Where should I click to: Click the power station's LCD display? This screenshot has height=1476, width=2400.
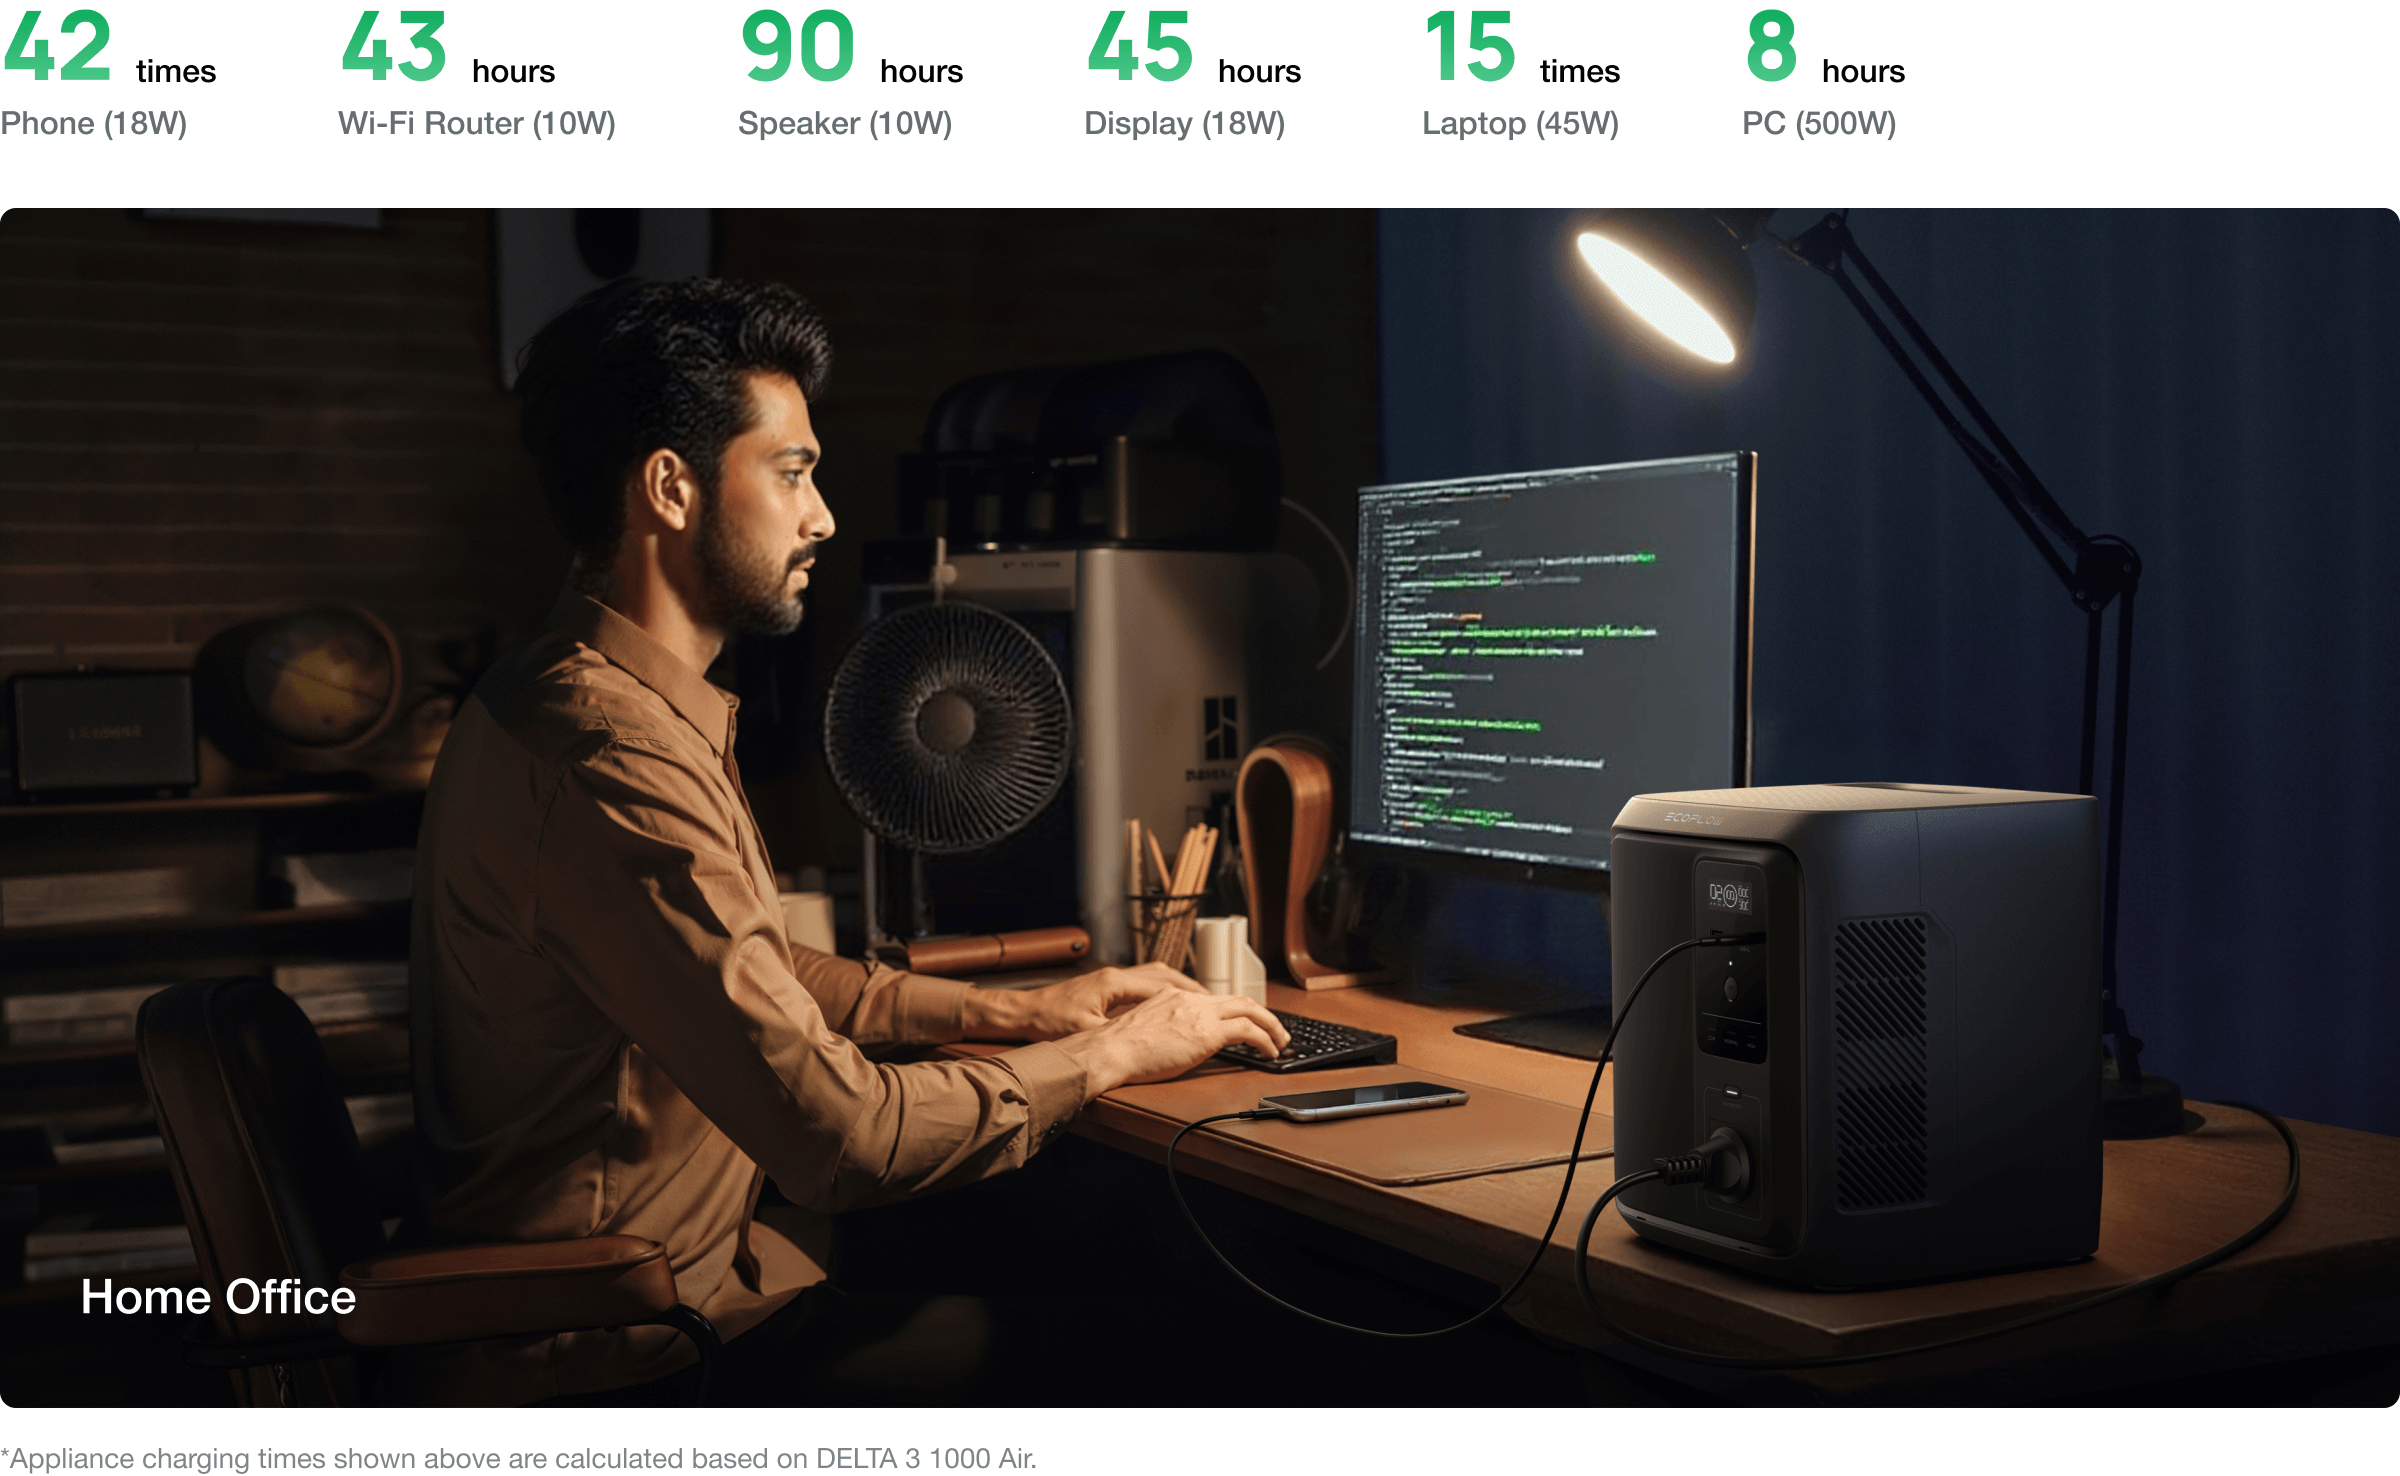1728,896
